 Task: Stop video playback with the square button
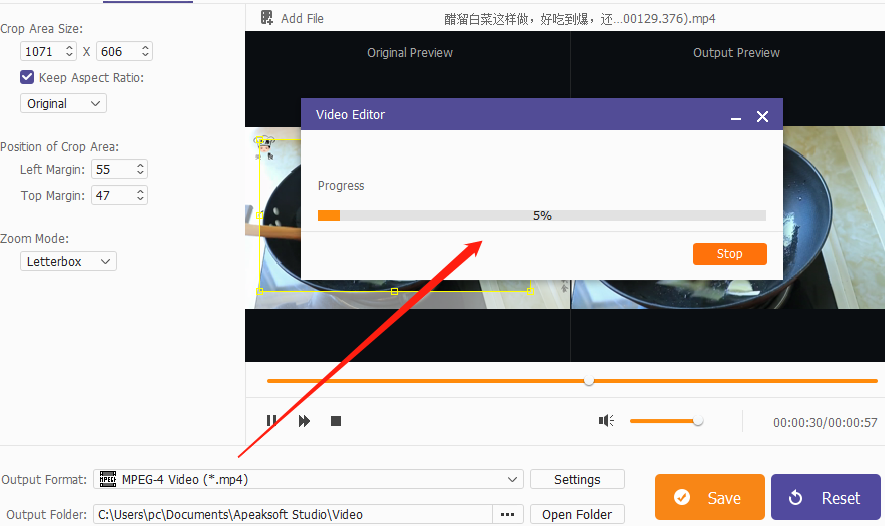336,421
